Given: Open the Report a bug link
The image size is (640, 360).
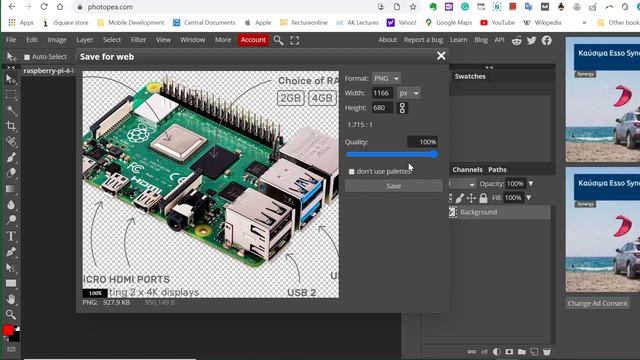Looking at the screenshot, I should tap(423, 40).
